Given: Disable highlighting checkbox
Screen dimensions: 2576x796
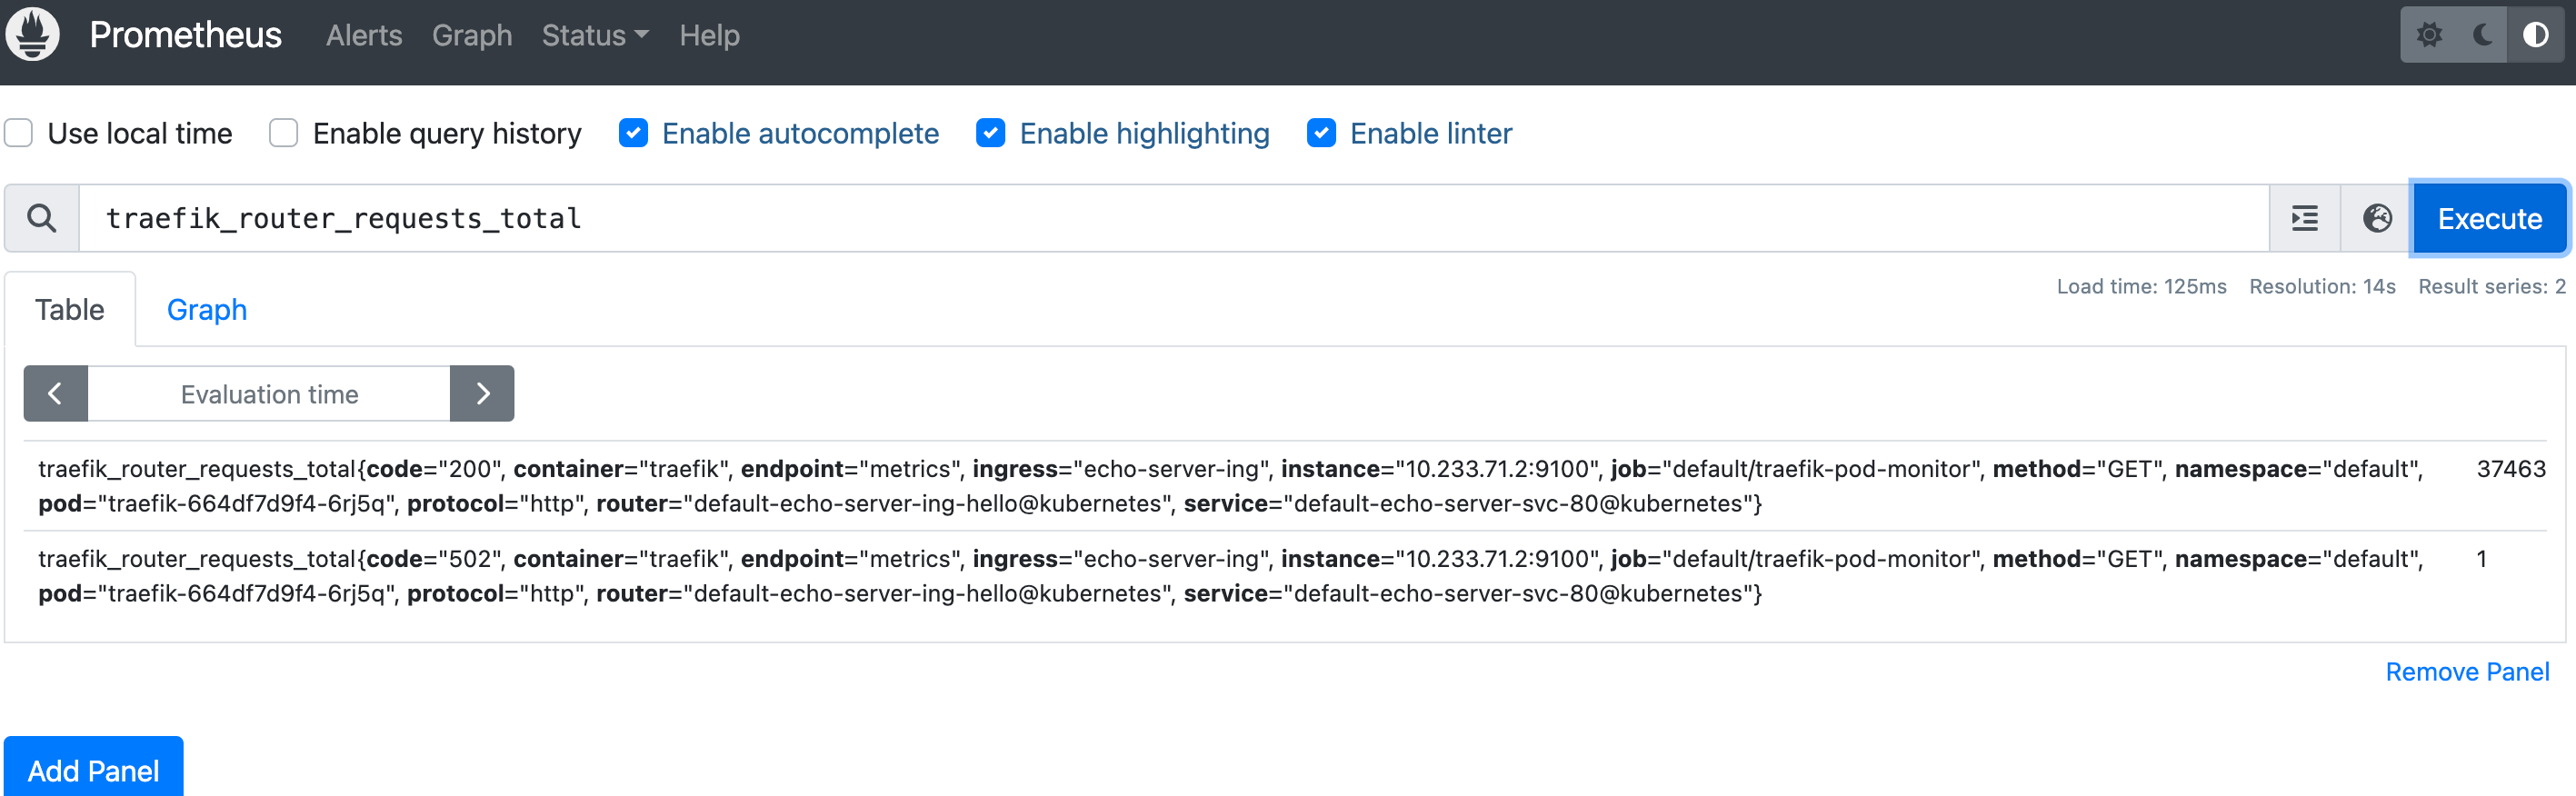Looking at the screenshot, I should tap(990, 133).
